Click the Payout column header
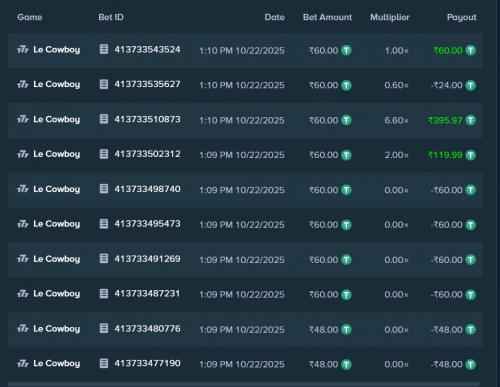The height and width of the screenshot is (387, 500). (462, 17)
